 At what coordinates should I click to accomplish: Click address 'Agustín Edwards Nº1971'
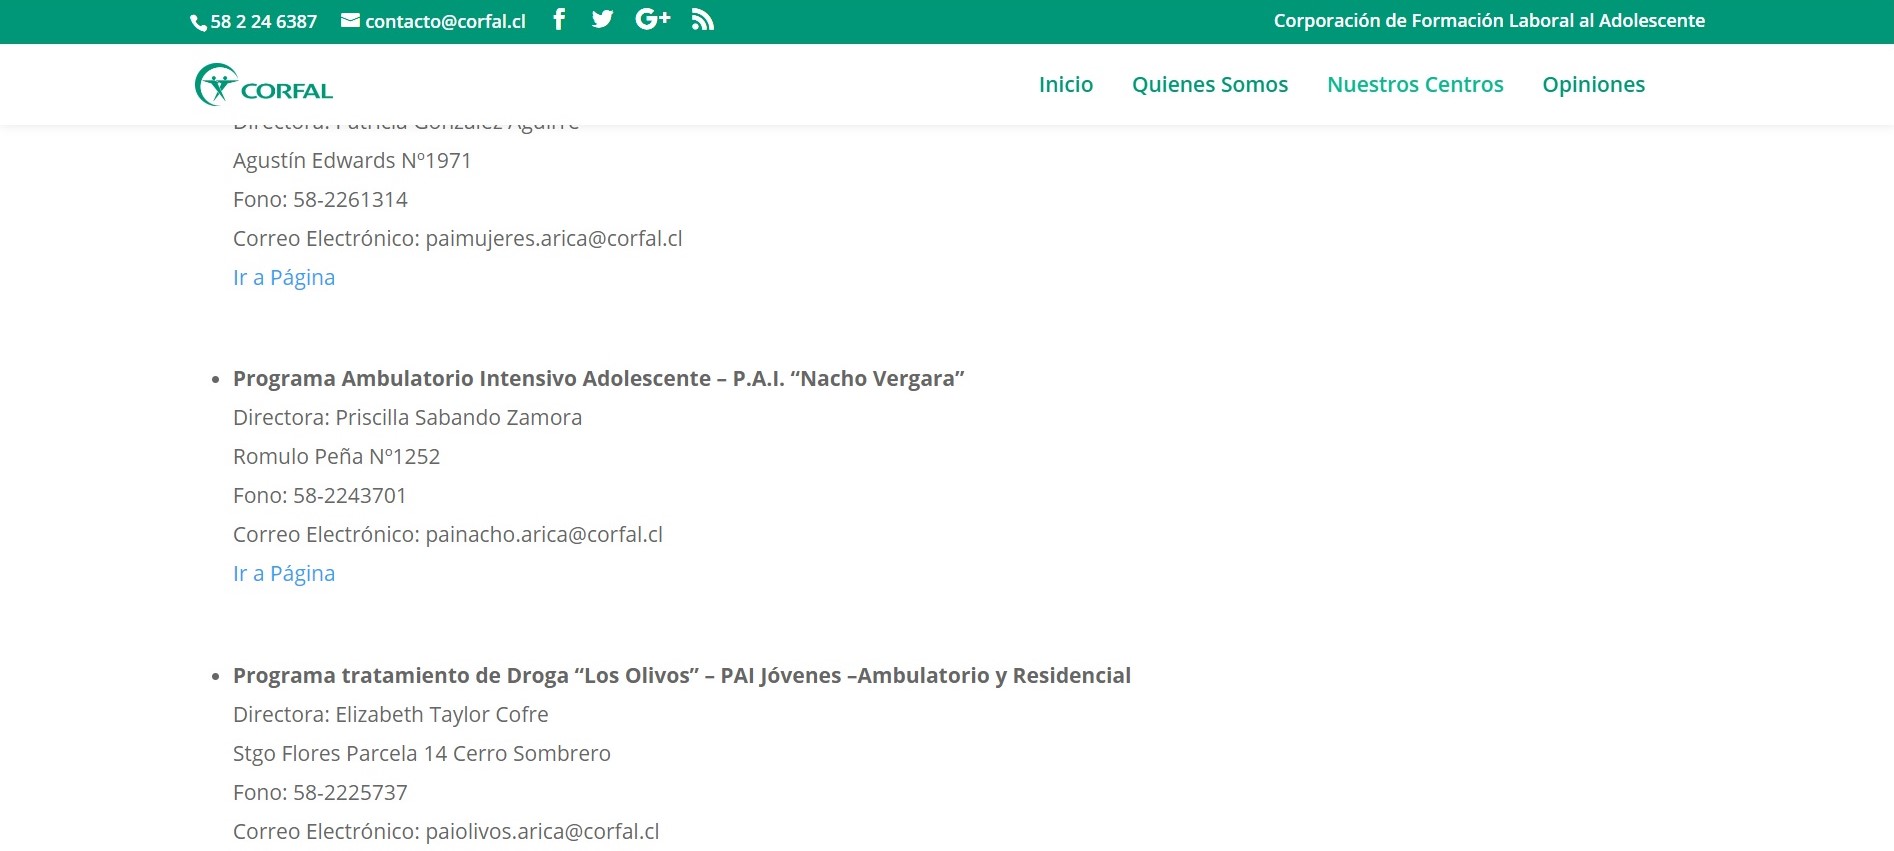pos(352,161)
